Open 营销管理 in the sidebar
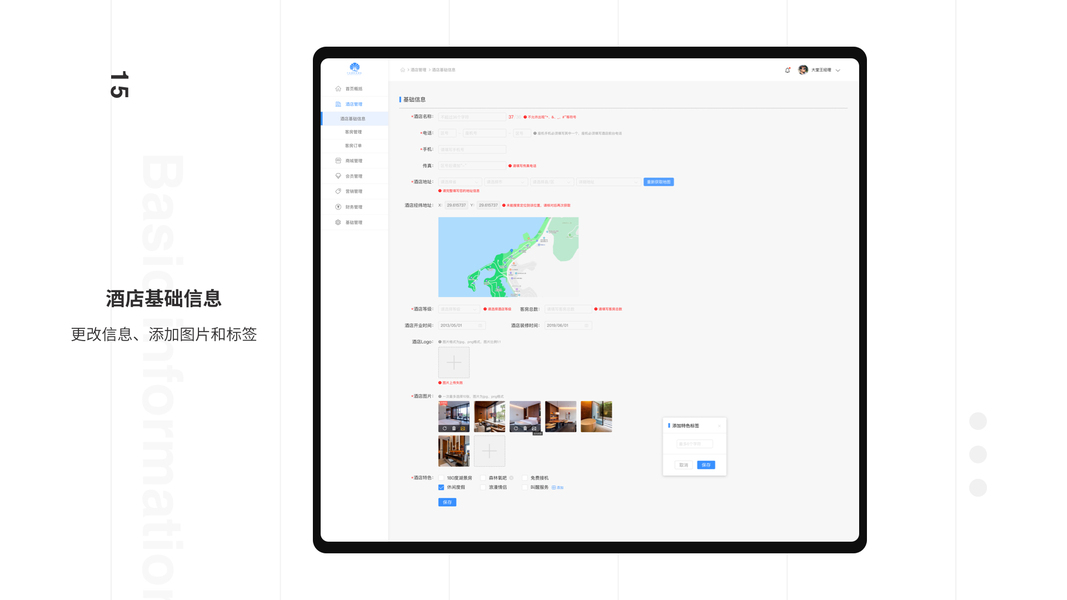This screenshot has height=600, width=1067. [354, 191]
